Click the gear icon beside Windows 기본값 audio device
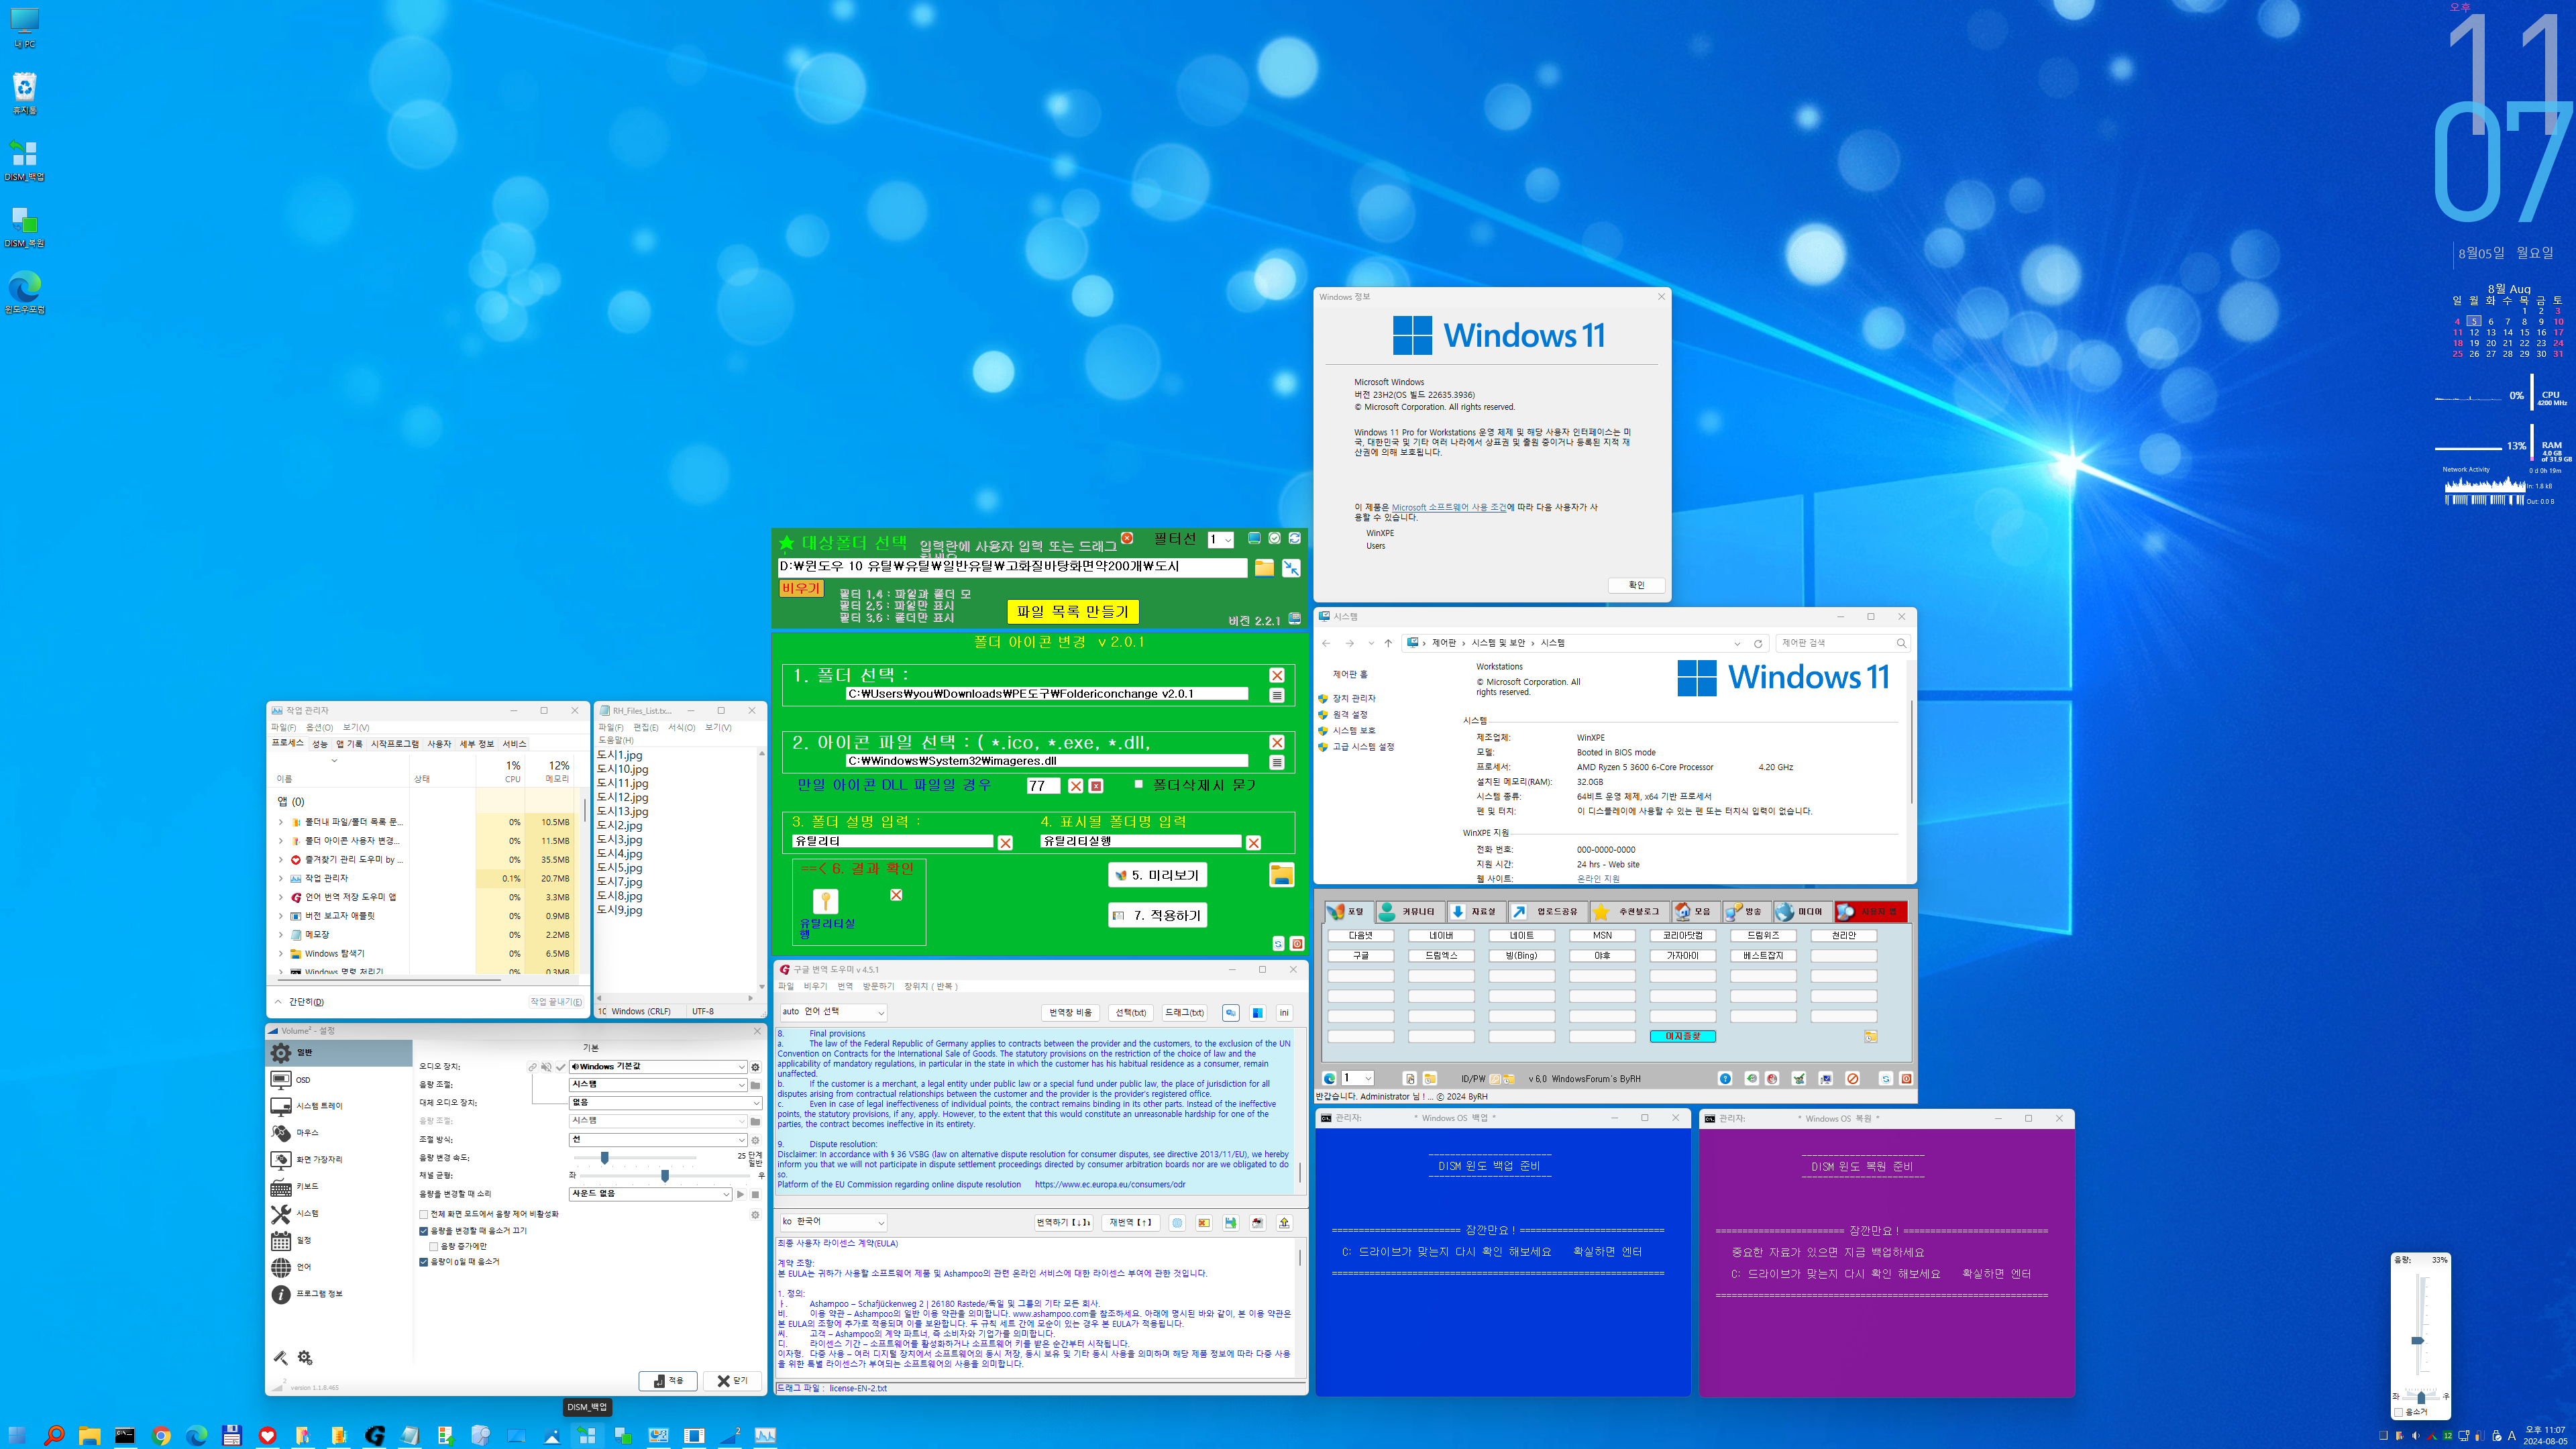Screen dimensions: 2576x1449 point(756,1067)
